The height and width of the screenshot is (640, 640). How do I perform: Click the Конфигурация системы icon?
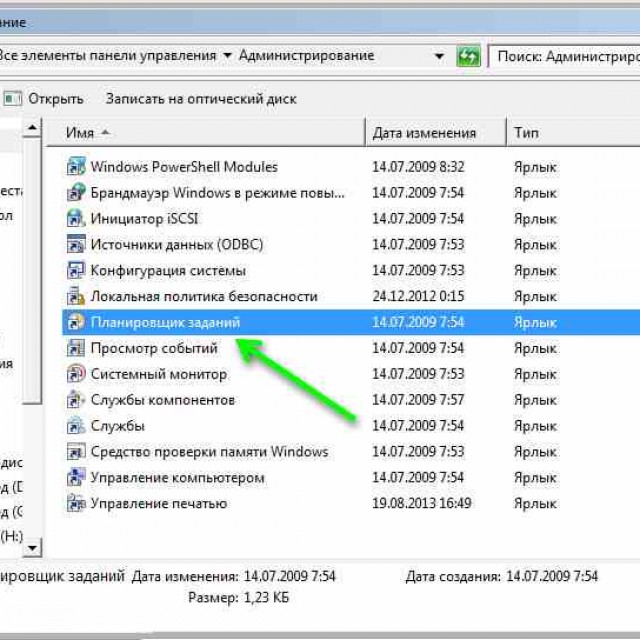(x=76, y=270)
